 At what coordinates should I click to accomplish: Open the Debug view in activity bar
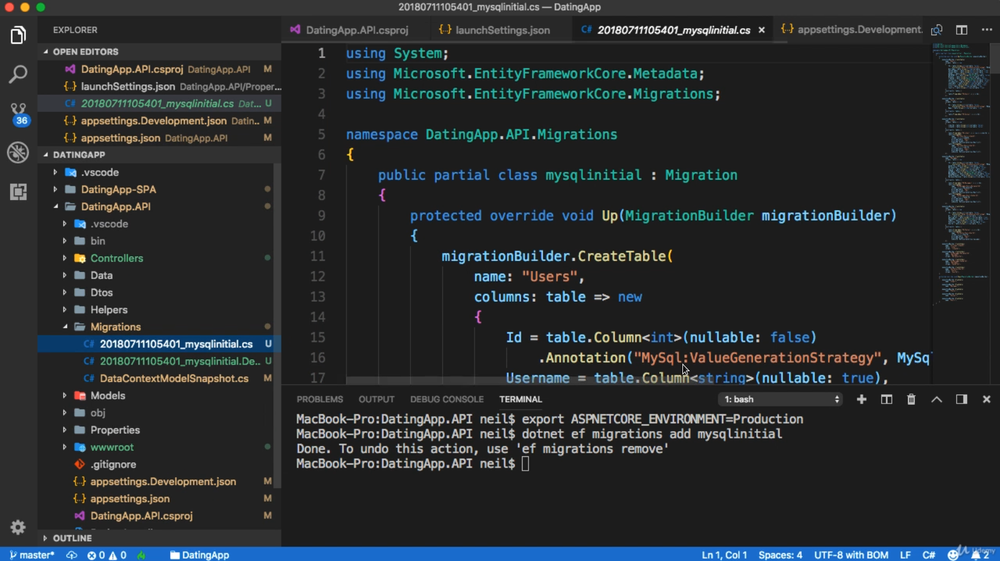[18, 152]
